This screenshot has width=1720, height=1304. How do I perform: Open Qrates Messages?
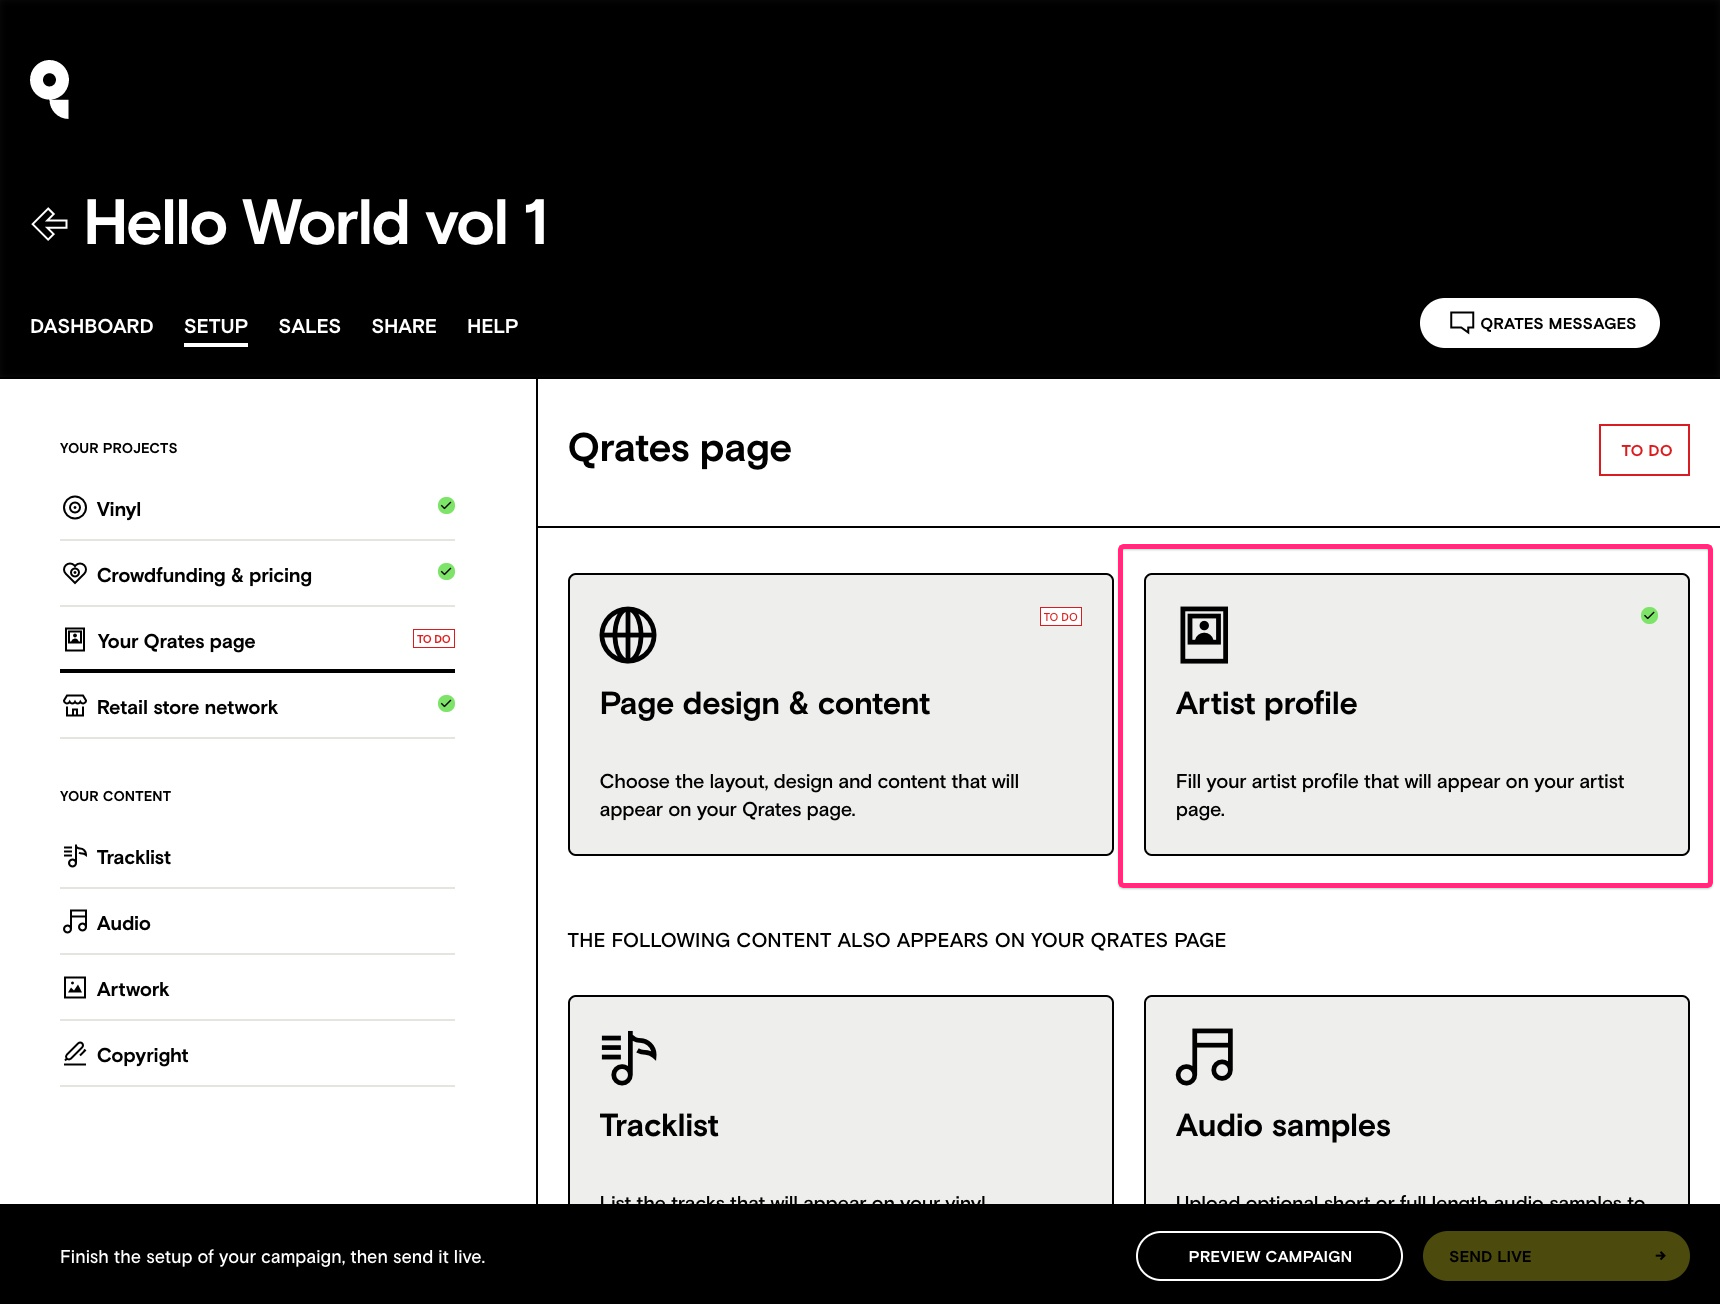click(1540, 323)
